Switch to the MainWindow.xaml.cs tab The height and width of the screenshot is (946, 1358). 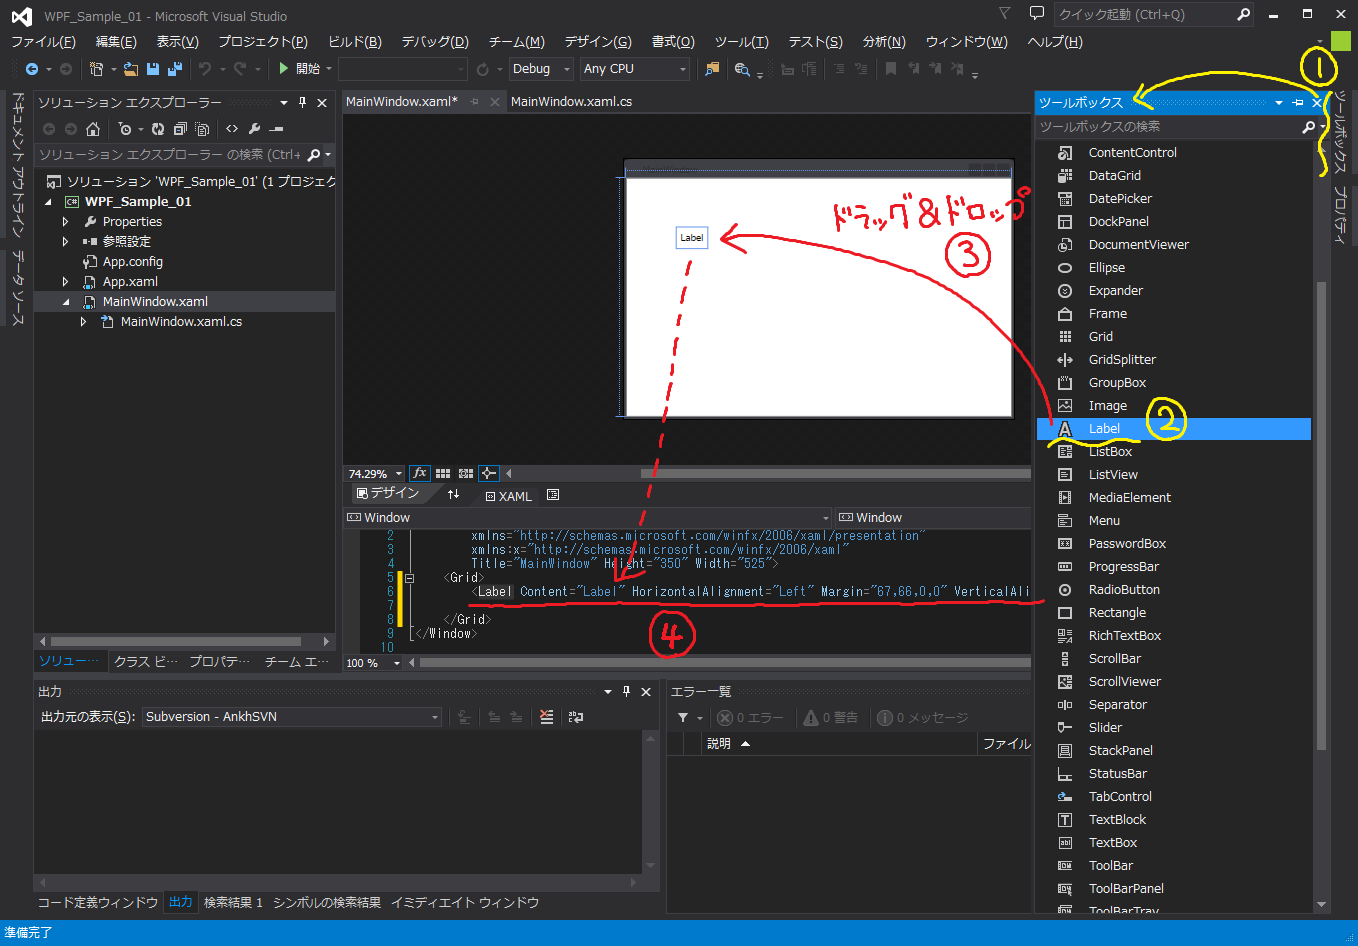[x=571, y=102]
